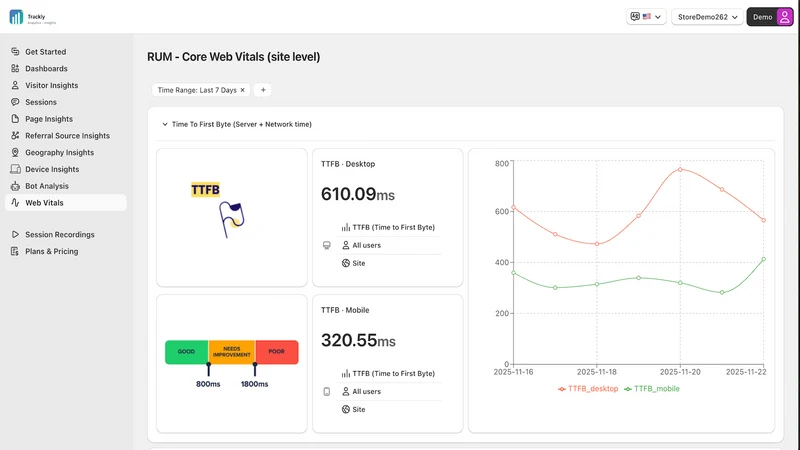
Task: Click the desktop monitor icon in TTFB Desktop card
Action: tap(327, 245)
